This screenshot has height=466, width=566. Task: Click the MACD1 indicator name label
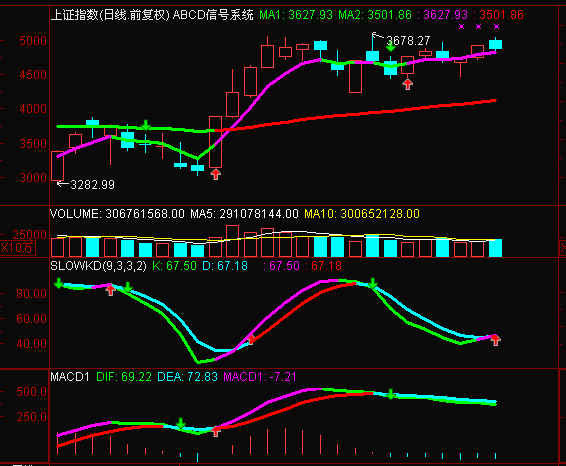[70, 377]
